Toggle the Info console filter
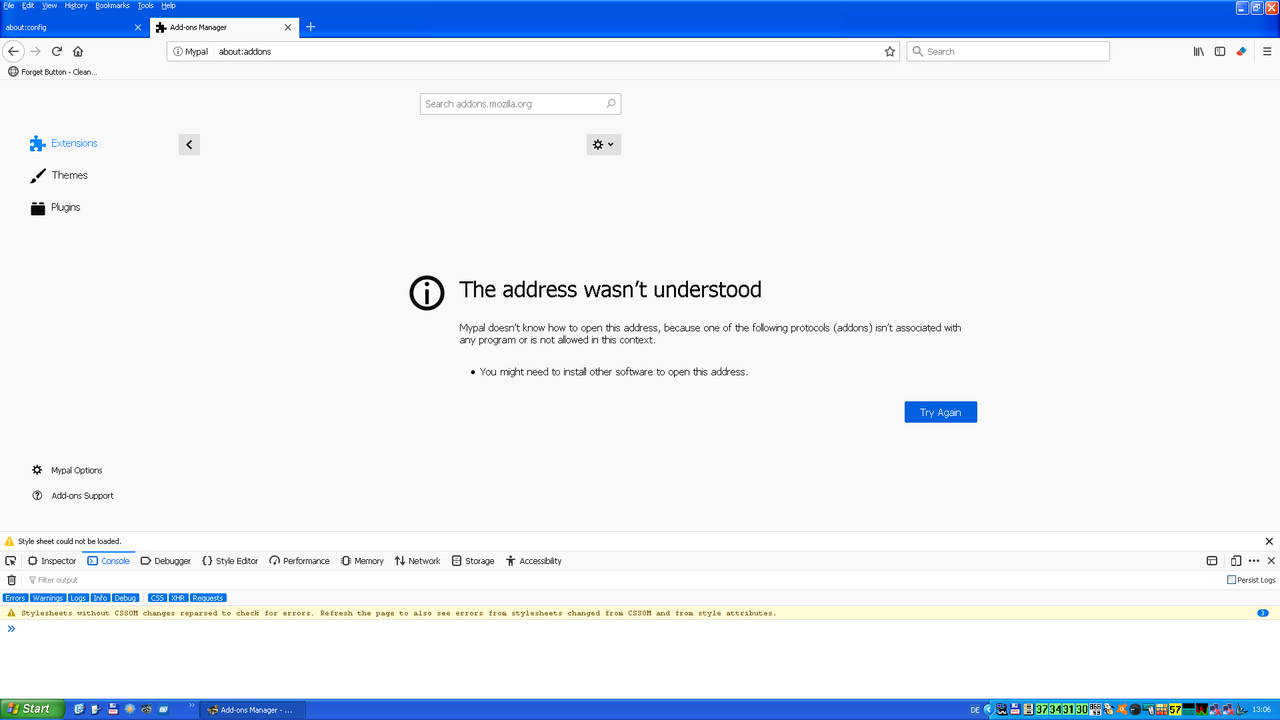Screen dimensions: 1280x720 pos(100,598)
